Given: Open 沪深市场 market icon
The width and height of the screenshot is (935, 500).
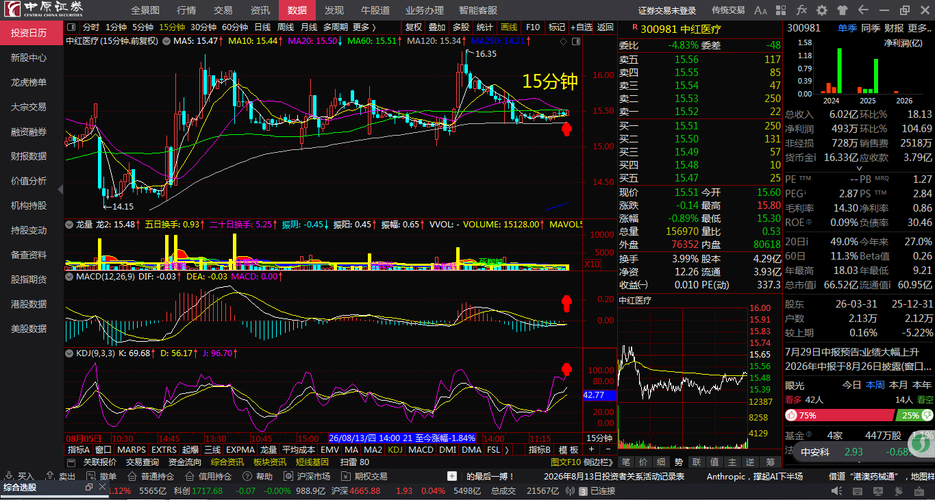Looking at the screenshot, I should click(288, 476).
